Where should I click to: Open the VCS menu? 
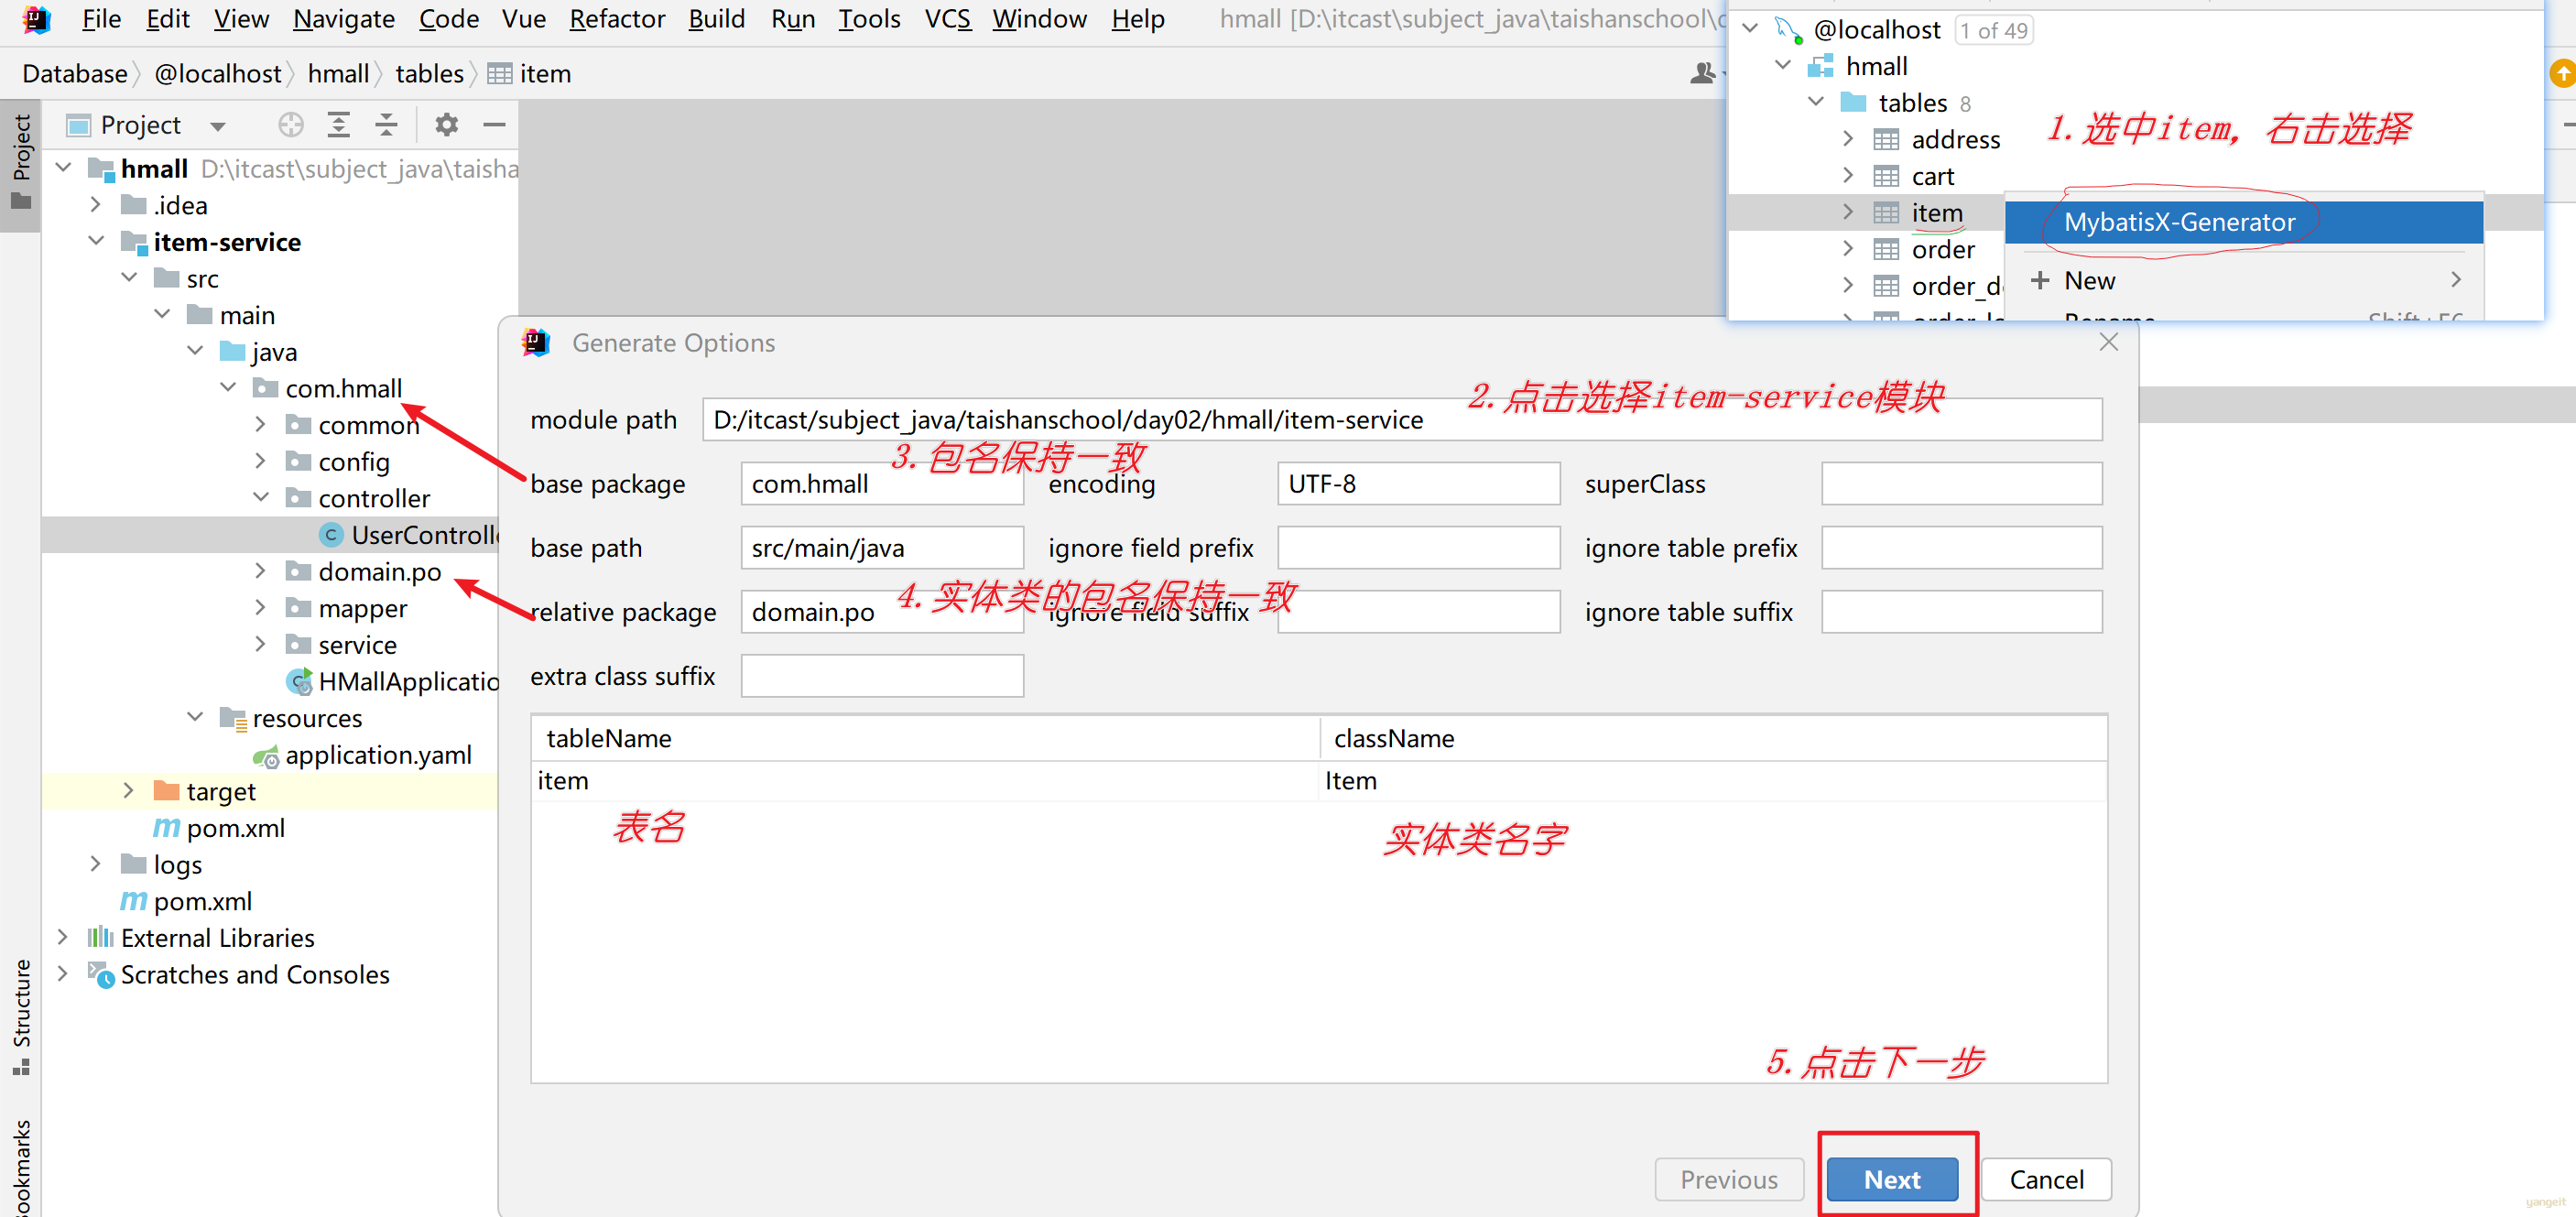(947, 19)
